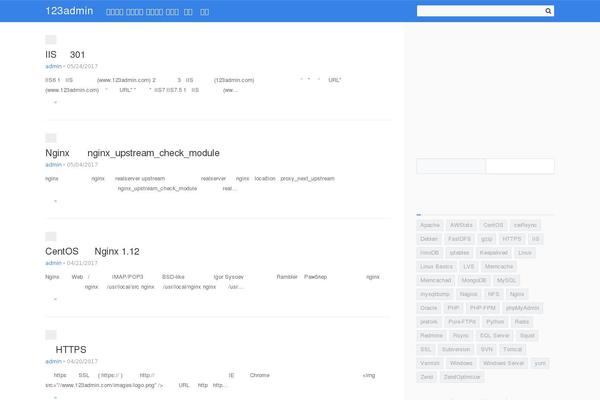Select the IIS tag in tag cloud
Viewport: 600px width, 400px height.
[x=535, y=239]
